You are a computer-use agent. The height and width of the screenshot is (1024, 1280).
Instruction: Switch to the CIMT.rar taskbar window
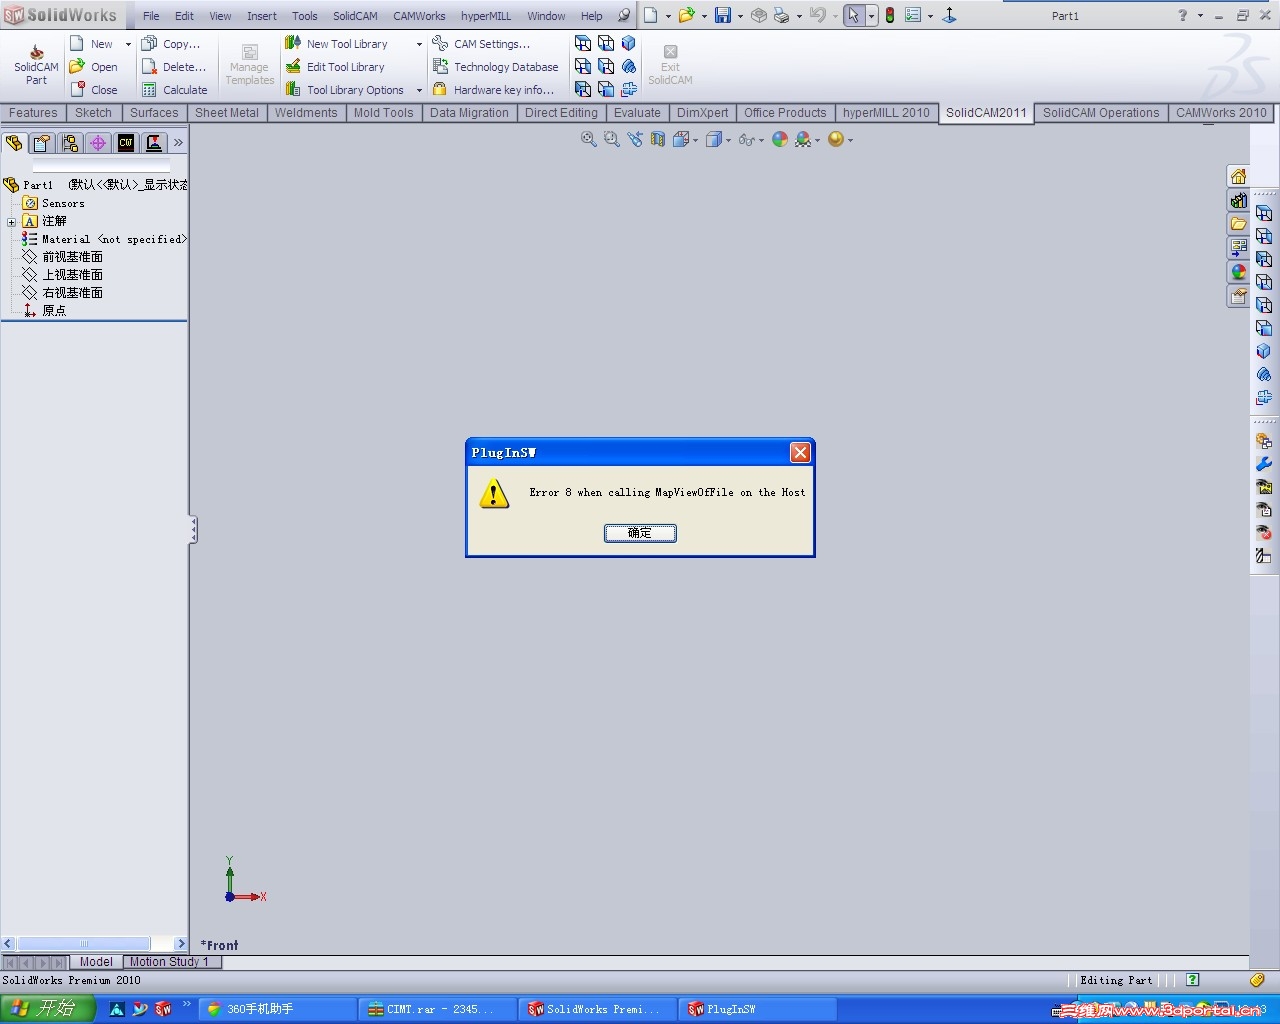436,1009
